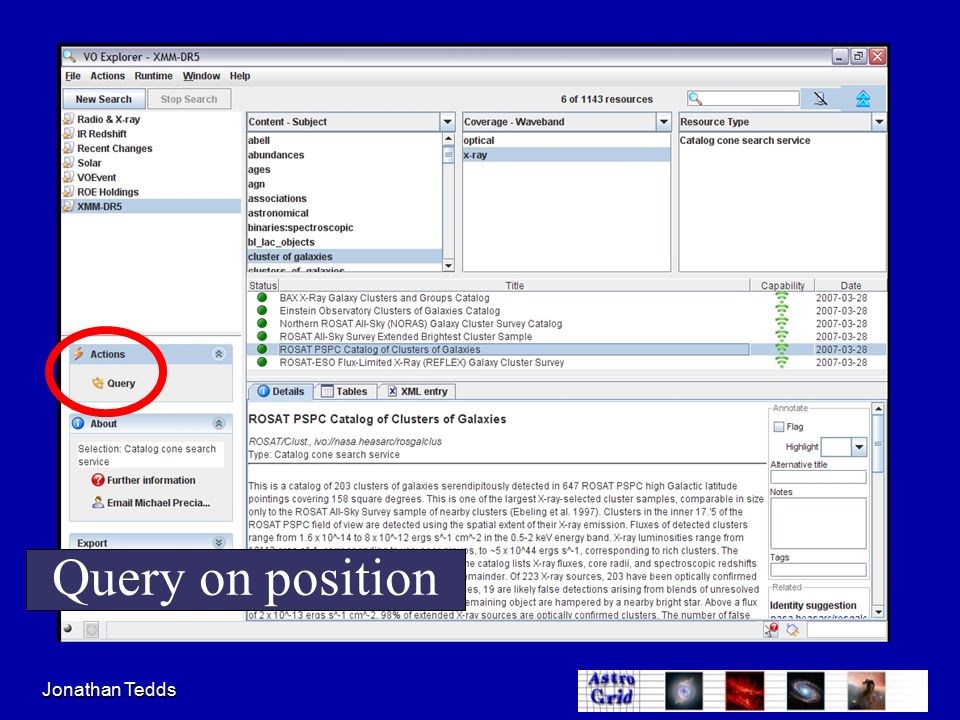Switch to the Details tab

[x=281, y=391]
